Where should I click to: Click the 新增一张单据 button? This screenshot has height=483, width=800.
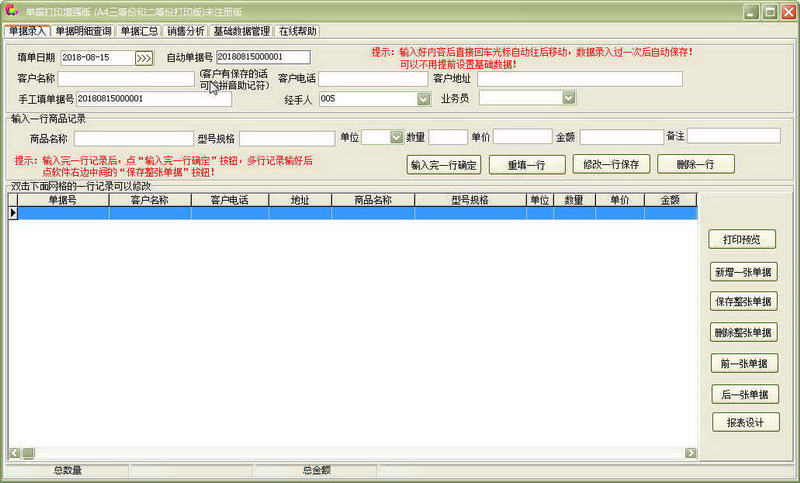(742, 272)
